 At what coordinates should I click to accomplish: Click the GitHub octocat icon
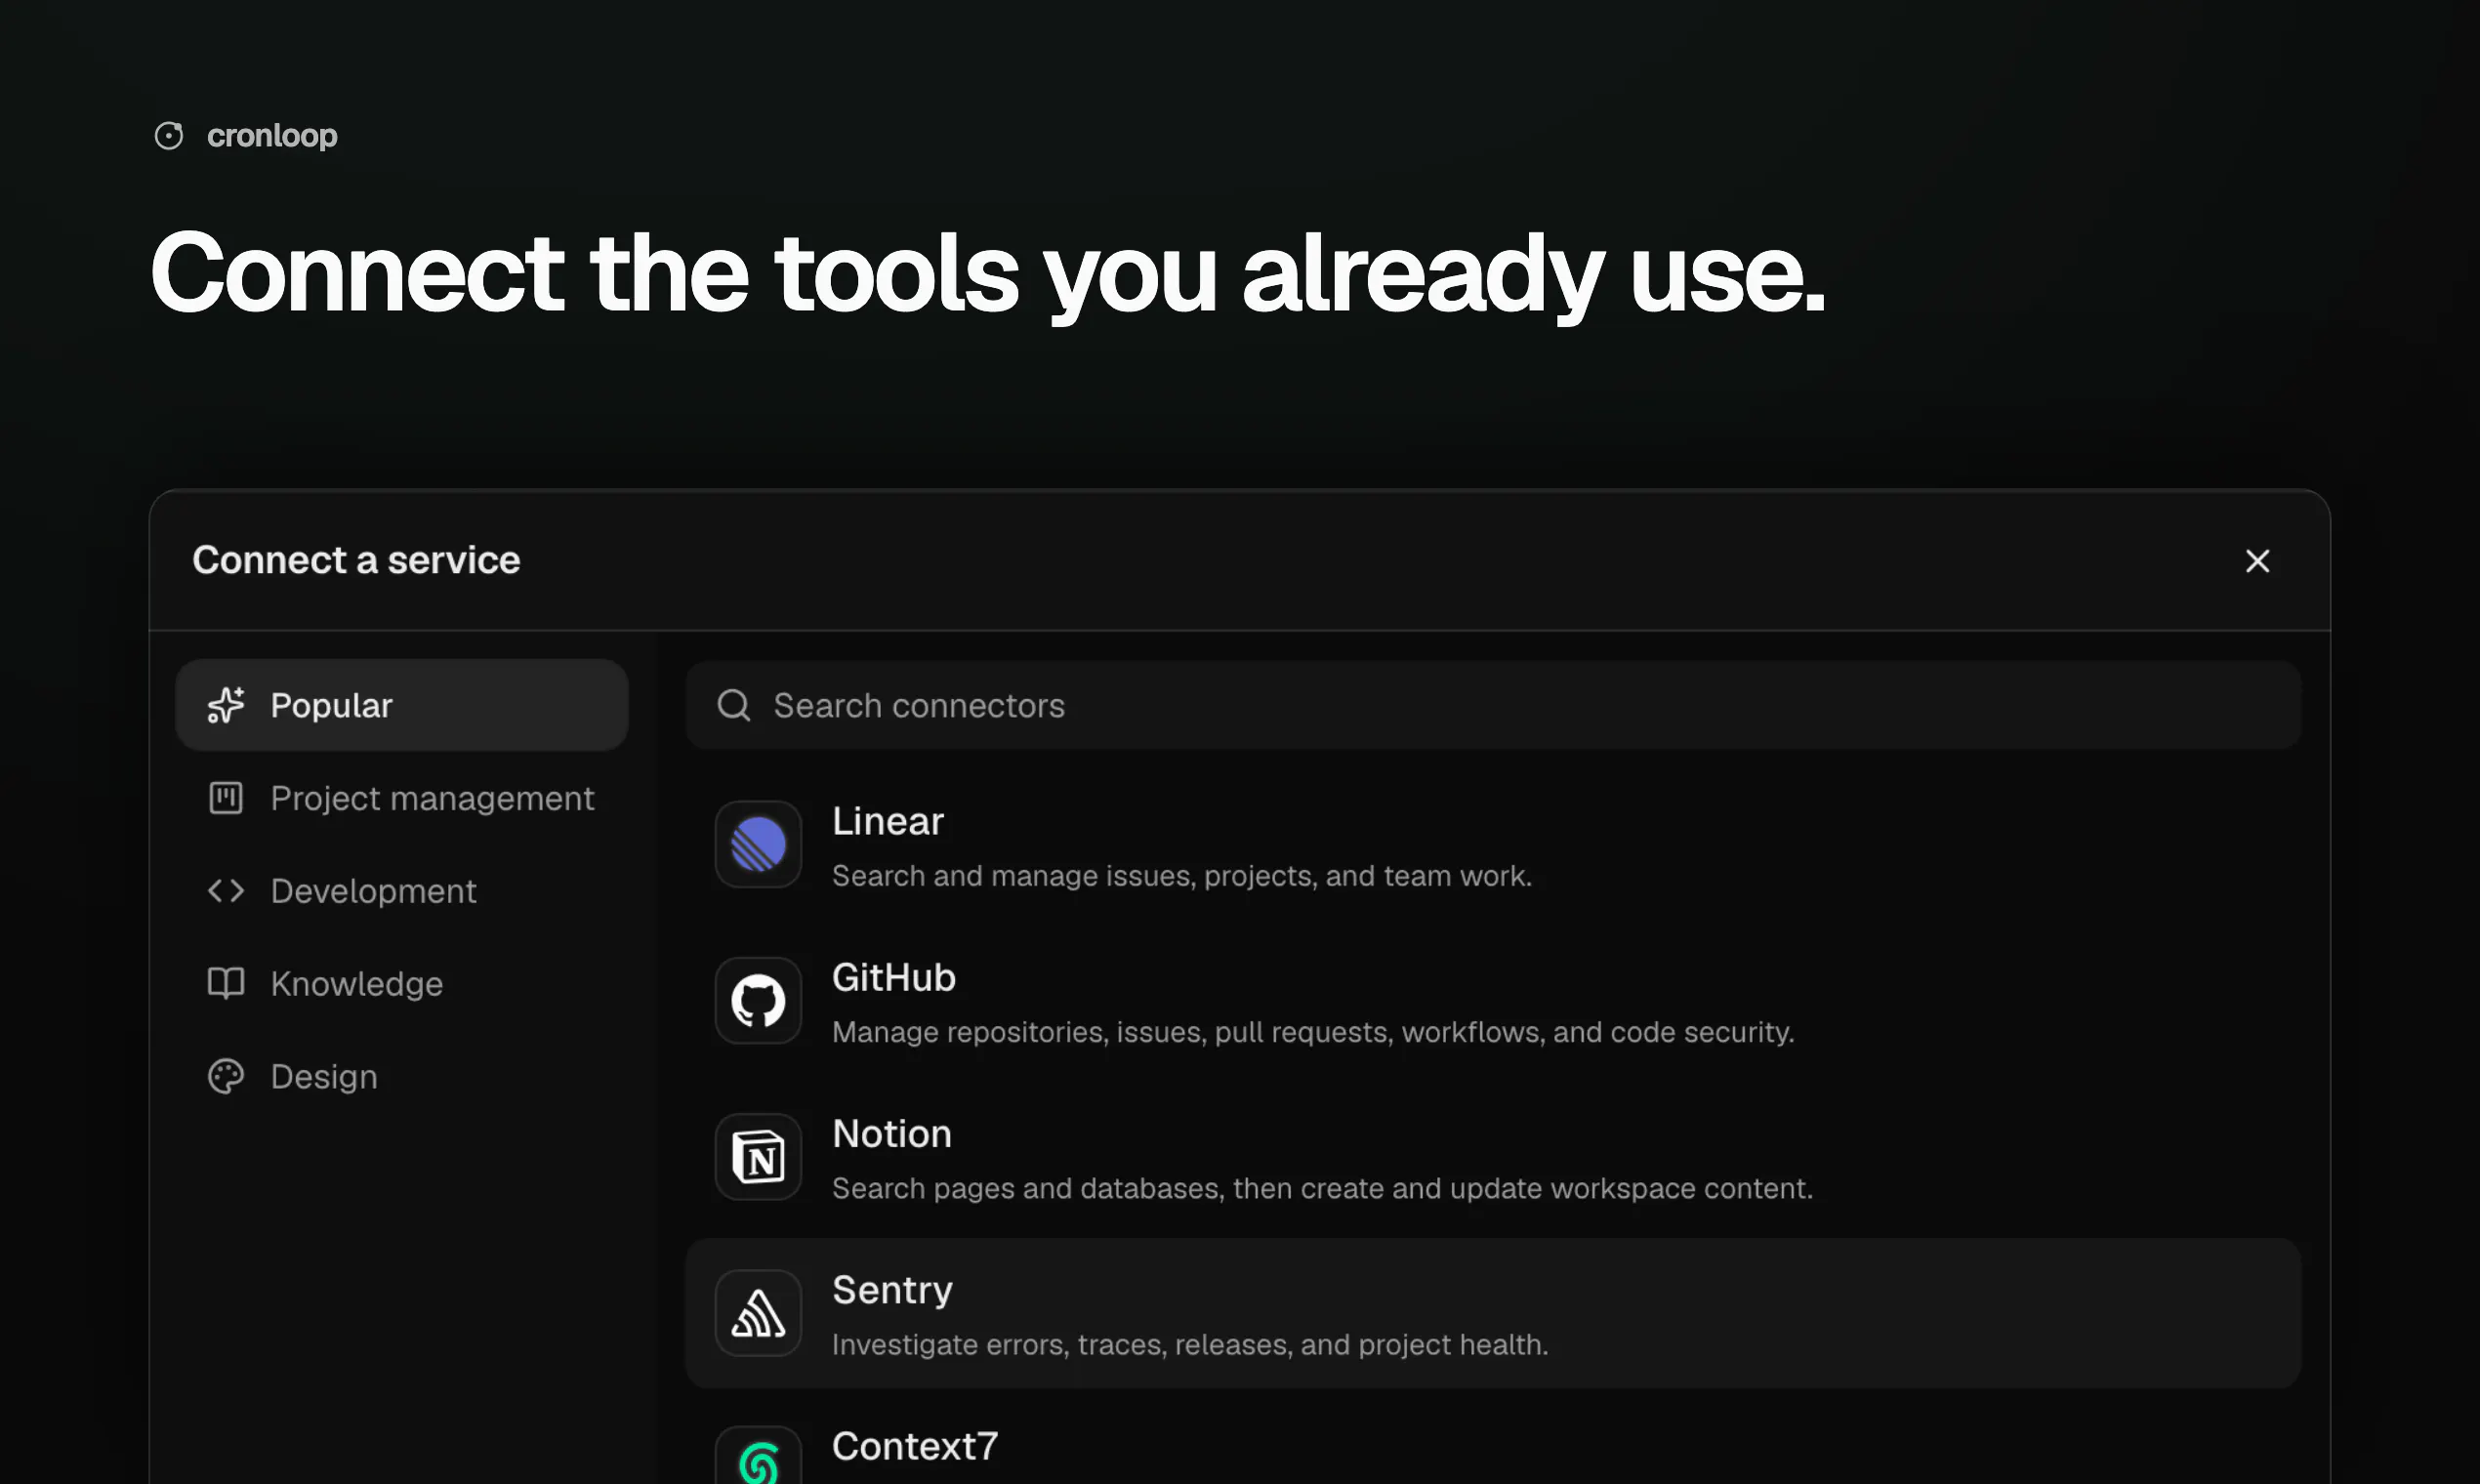758,1000
